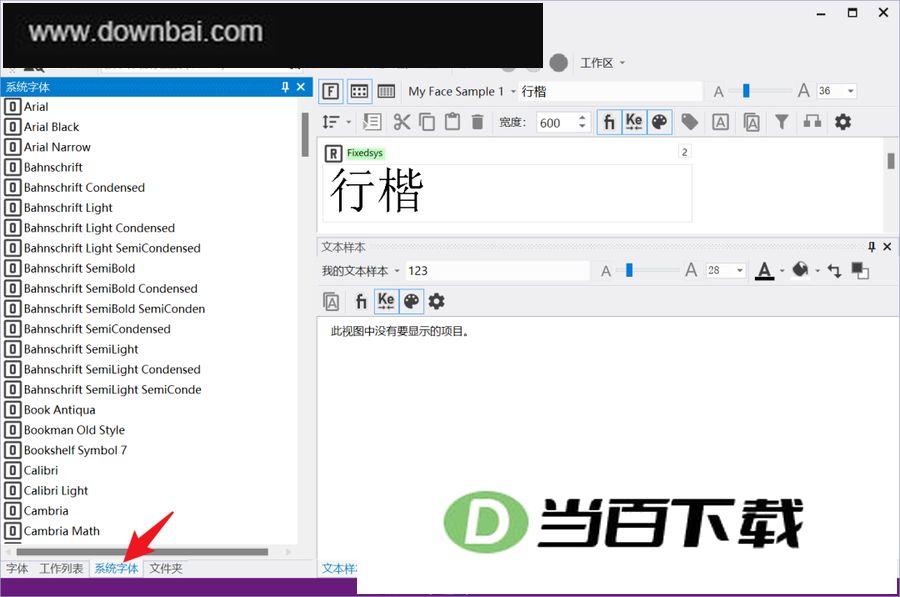Click the sort order icon
This screenshot has width=900, height=597.
pos(331,122)
